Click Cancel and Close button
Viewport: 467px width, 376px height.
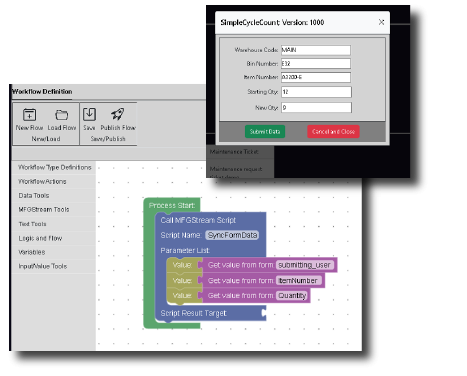point(333,132)
